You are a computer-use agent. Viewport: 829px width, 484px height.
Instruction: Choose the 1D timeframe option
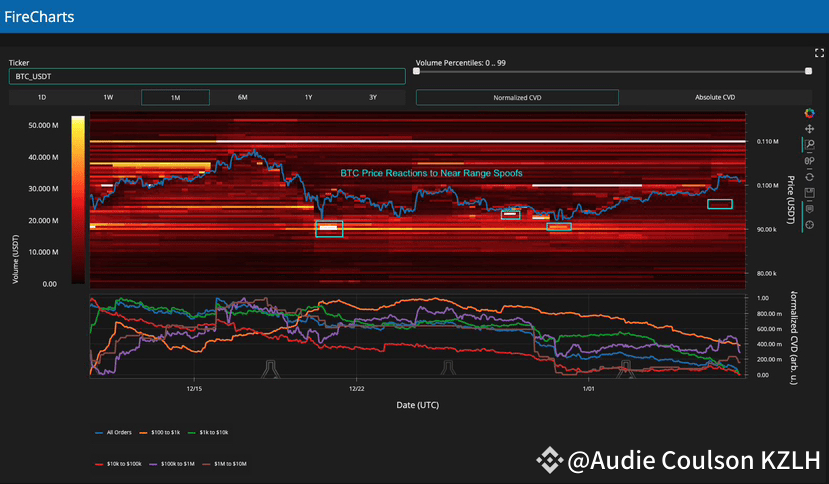42,97
